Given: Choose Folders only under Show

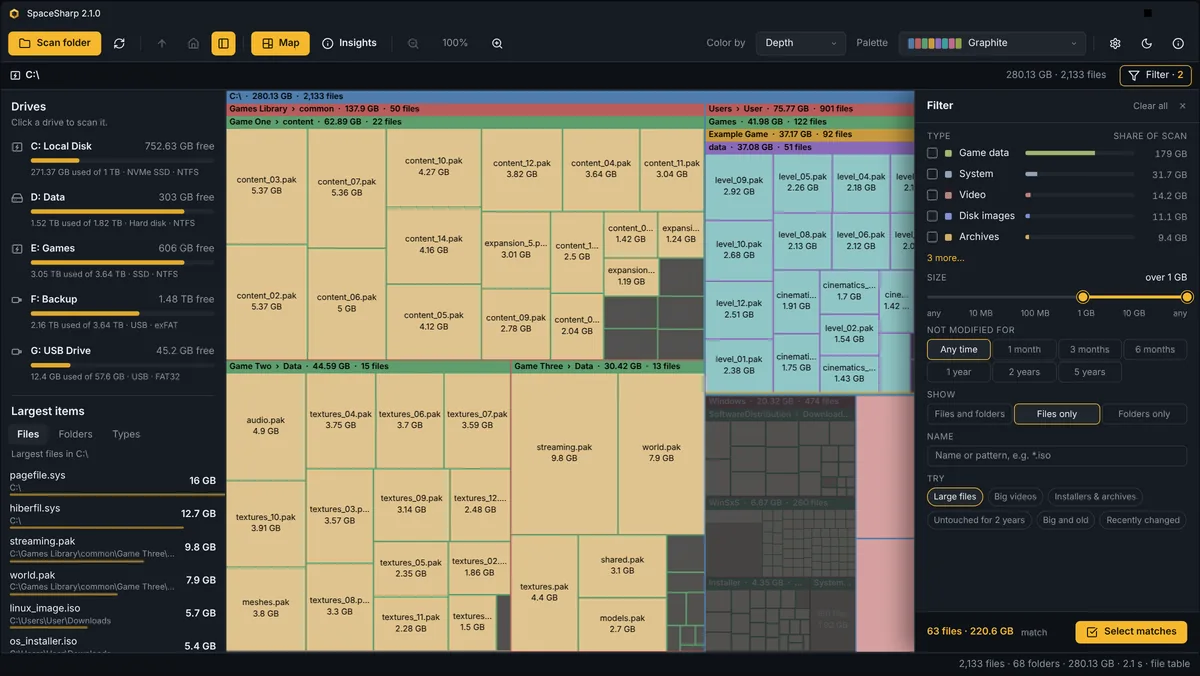Looking at the screenshot, I should point(1144,414).
